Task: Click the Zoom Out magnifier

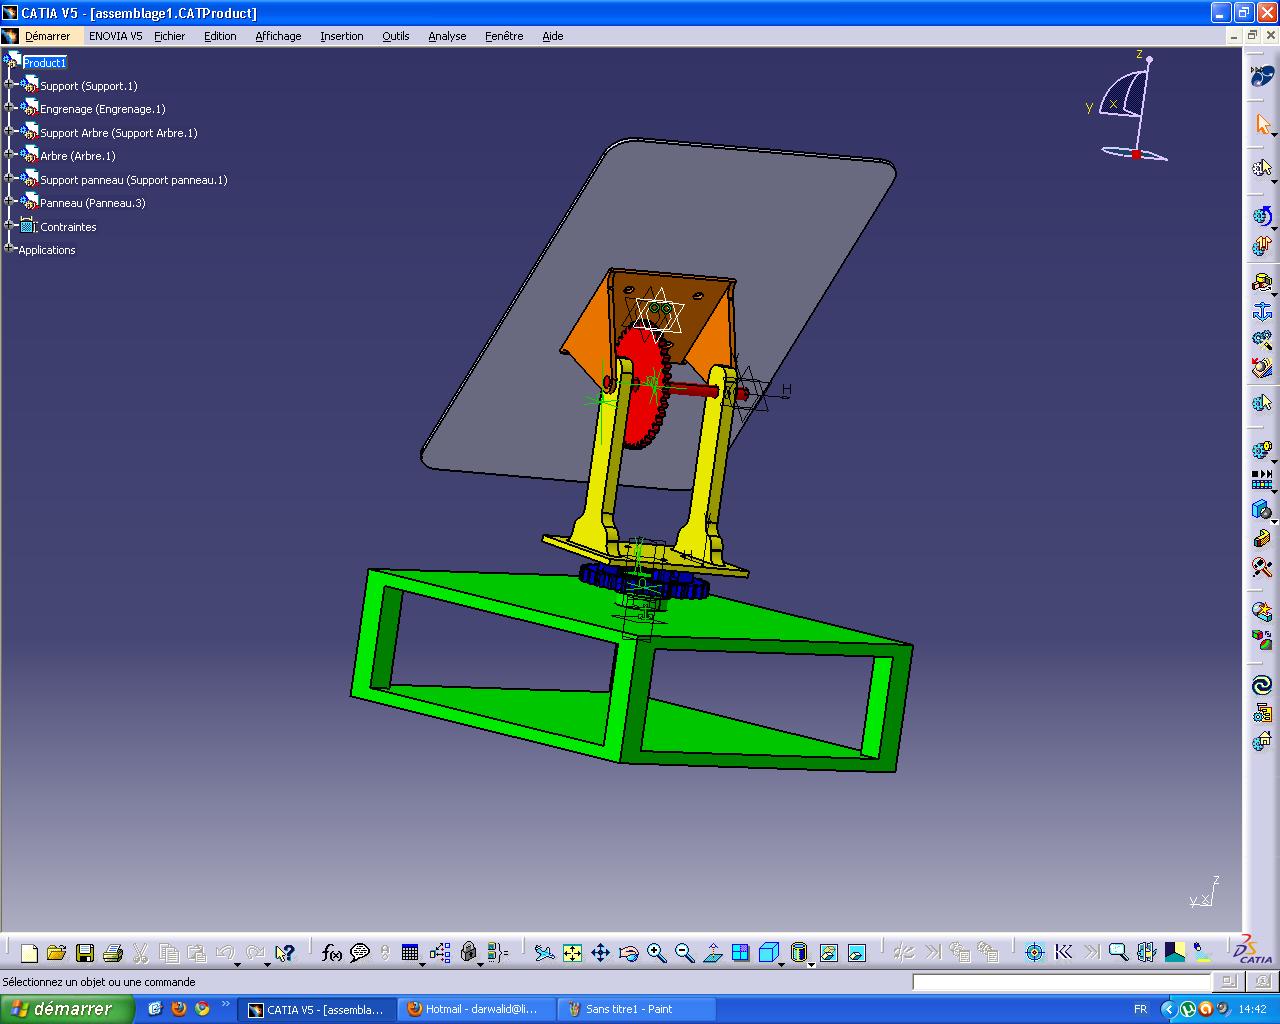Action: tap(684, 953)
